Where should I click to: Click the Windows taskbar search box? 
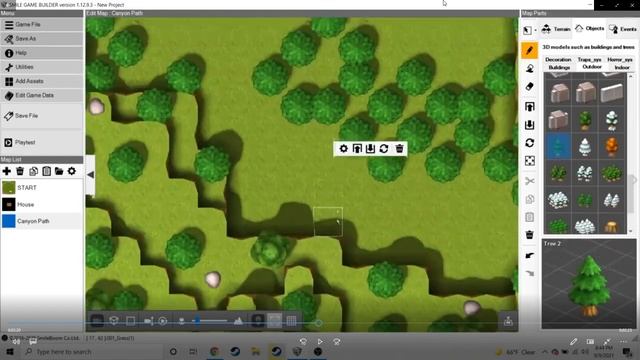[92, 352]
